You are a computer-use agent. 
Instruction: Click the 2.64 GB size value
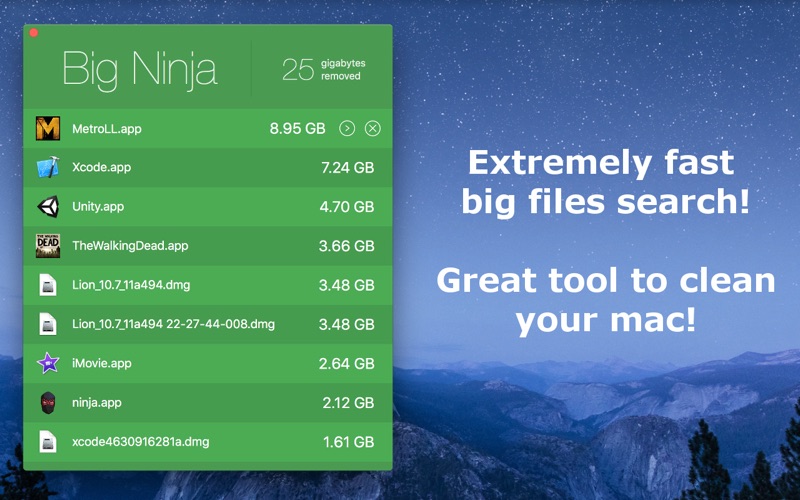point(346,363)
